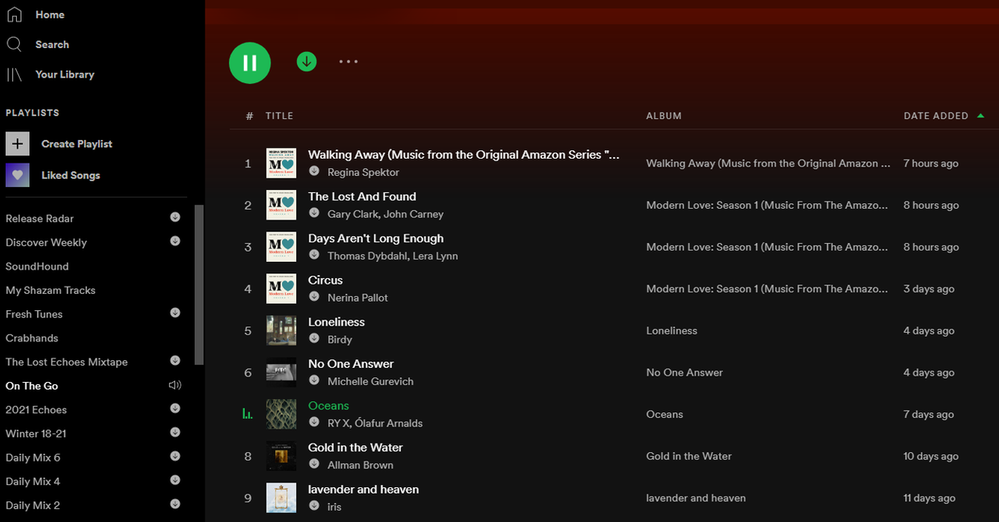The height and width of the screenshot is (522, 999).
Task: Click downloaded indicator beside Gary Clark, John Carney
Action: click(x=314, y=213)
